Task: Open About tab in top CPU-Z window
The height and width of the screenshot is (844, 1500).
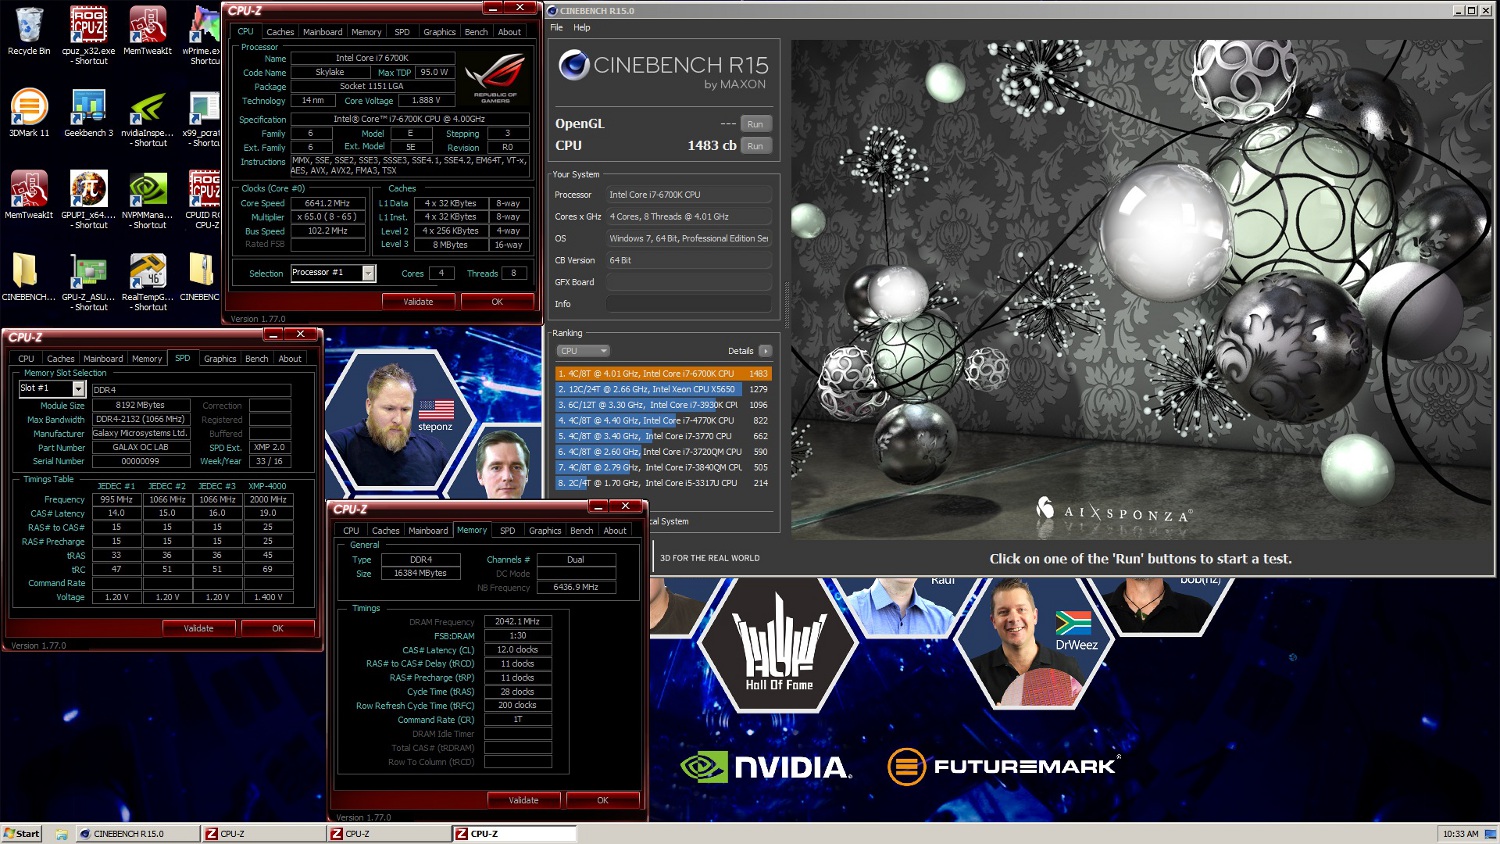Action: pos(509,32)
